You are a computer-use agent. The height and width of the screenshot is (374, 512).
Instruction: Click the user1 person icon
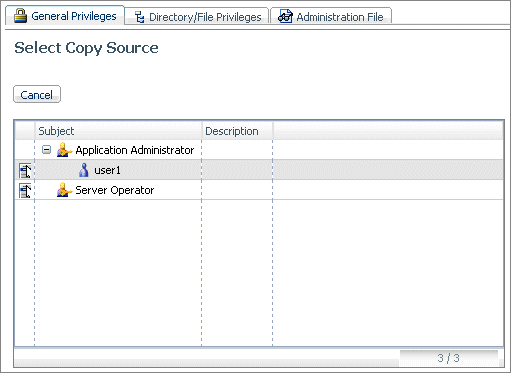coord(84,170)
